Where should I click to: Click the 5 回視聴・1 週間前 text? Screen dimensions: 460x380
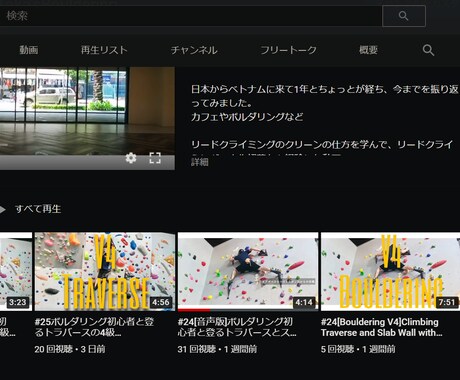(358, 349)
